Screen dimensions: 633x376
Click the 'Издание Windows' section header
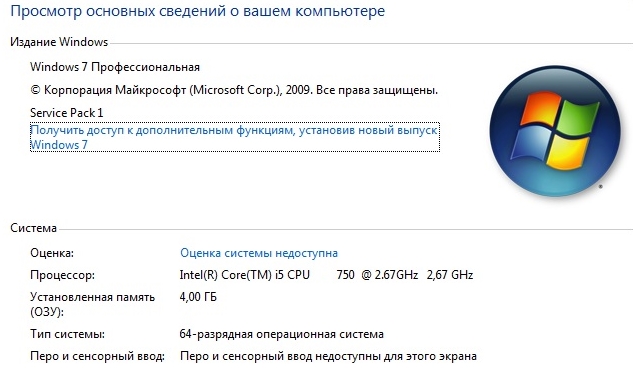pyautogui.click(x=59, y=42)
